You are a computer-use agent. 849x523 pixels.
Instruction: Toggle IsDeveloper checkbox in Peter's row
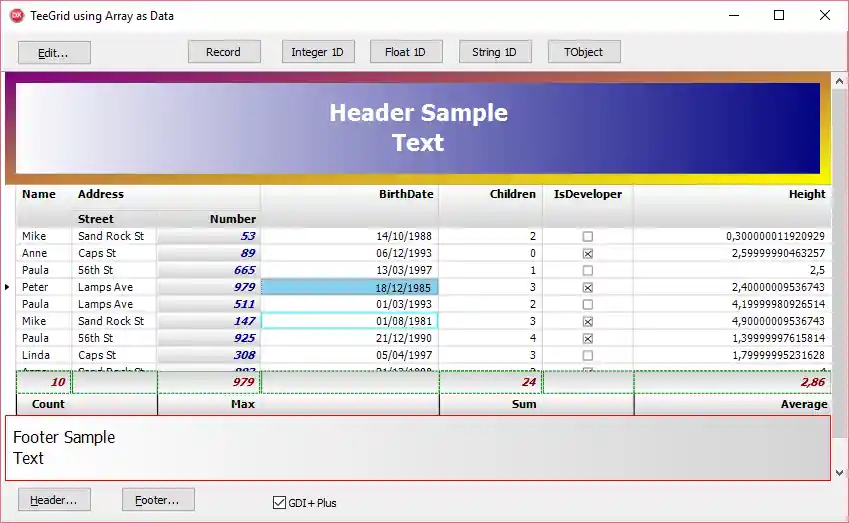pyautogui.click(x=588, y=288)
